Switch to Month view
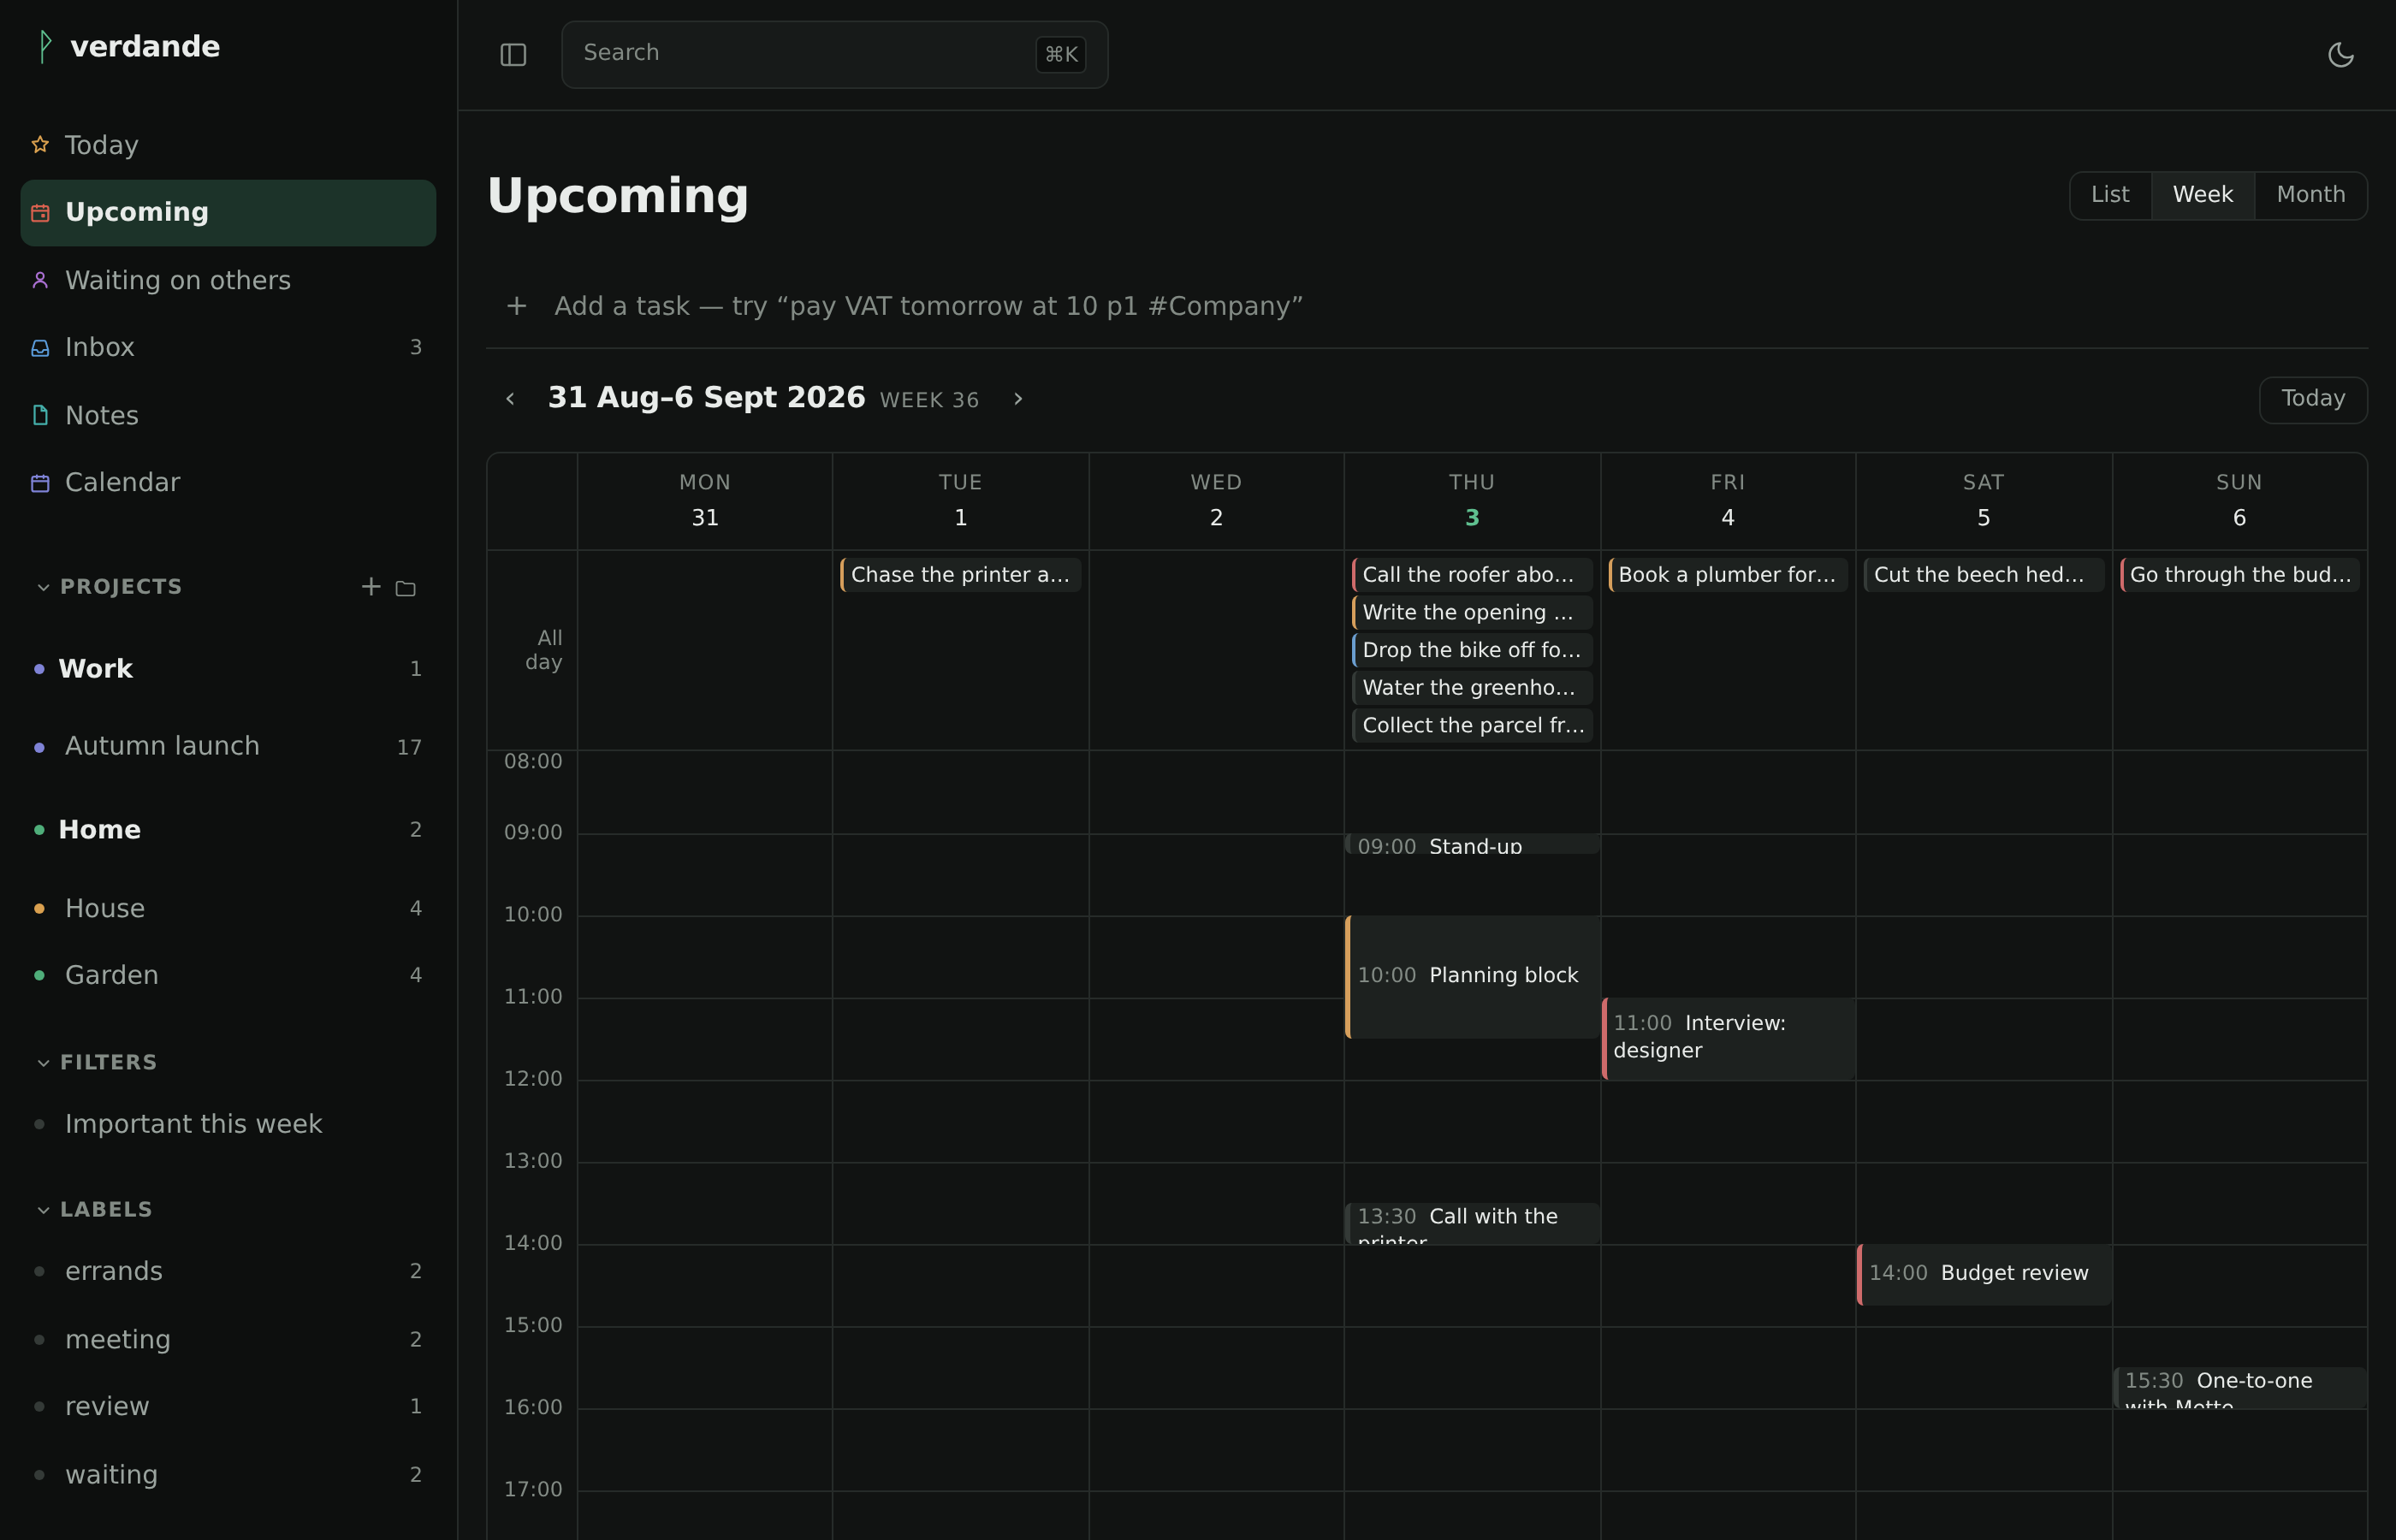Screen dimensions: 2396x1540 tap(2310, 195)
